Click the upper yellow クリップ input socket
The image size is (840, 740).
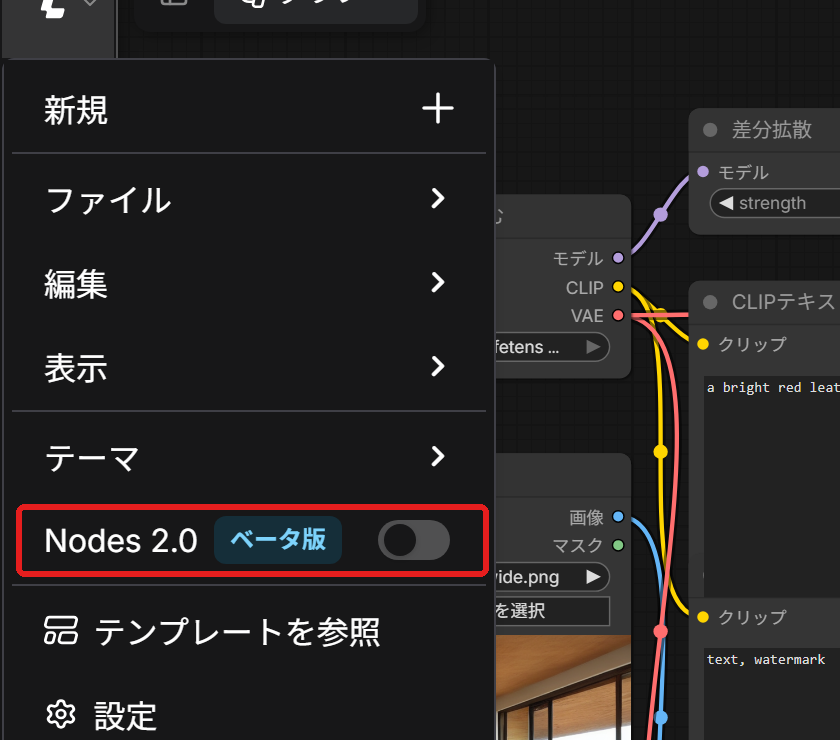[703, 344]
